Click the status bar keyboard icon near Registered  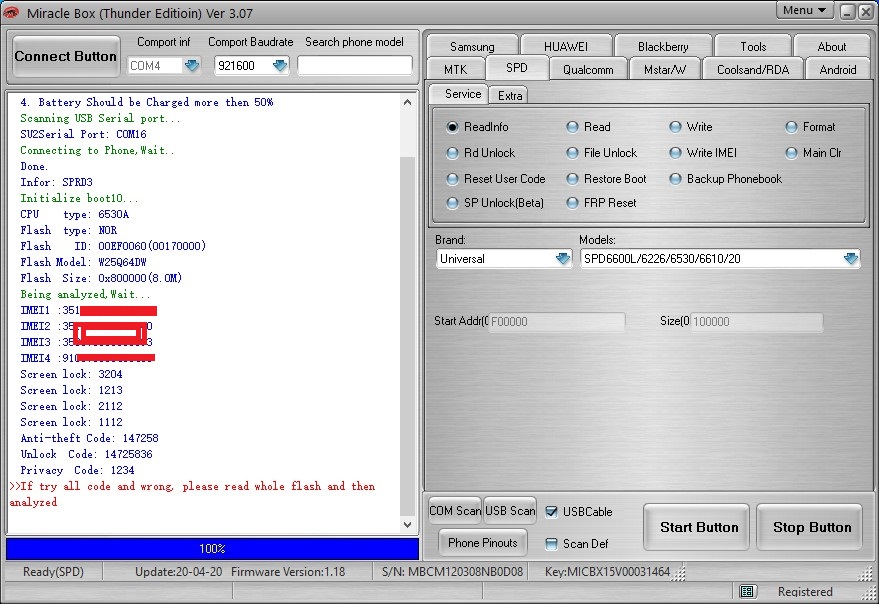(x=746, y=591)
